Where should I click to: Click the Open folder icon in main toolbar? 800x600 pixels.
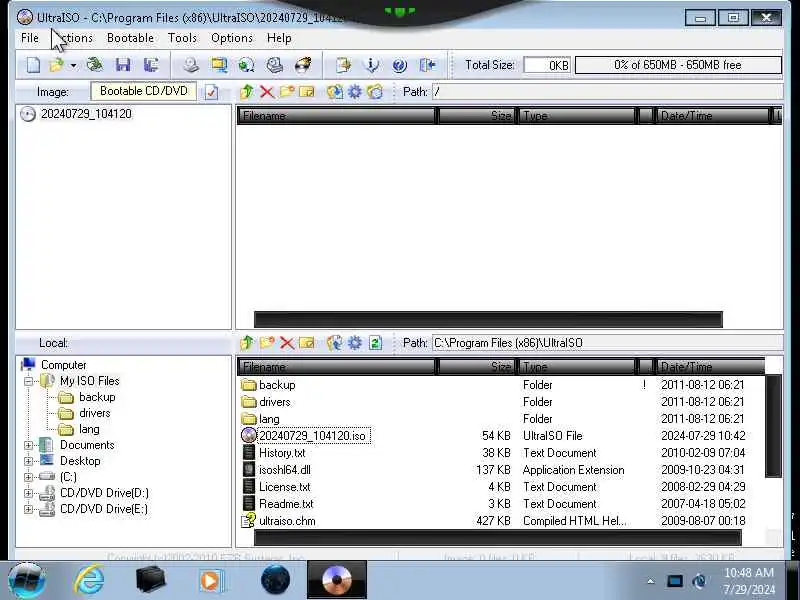[57, 65]
